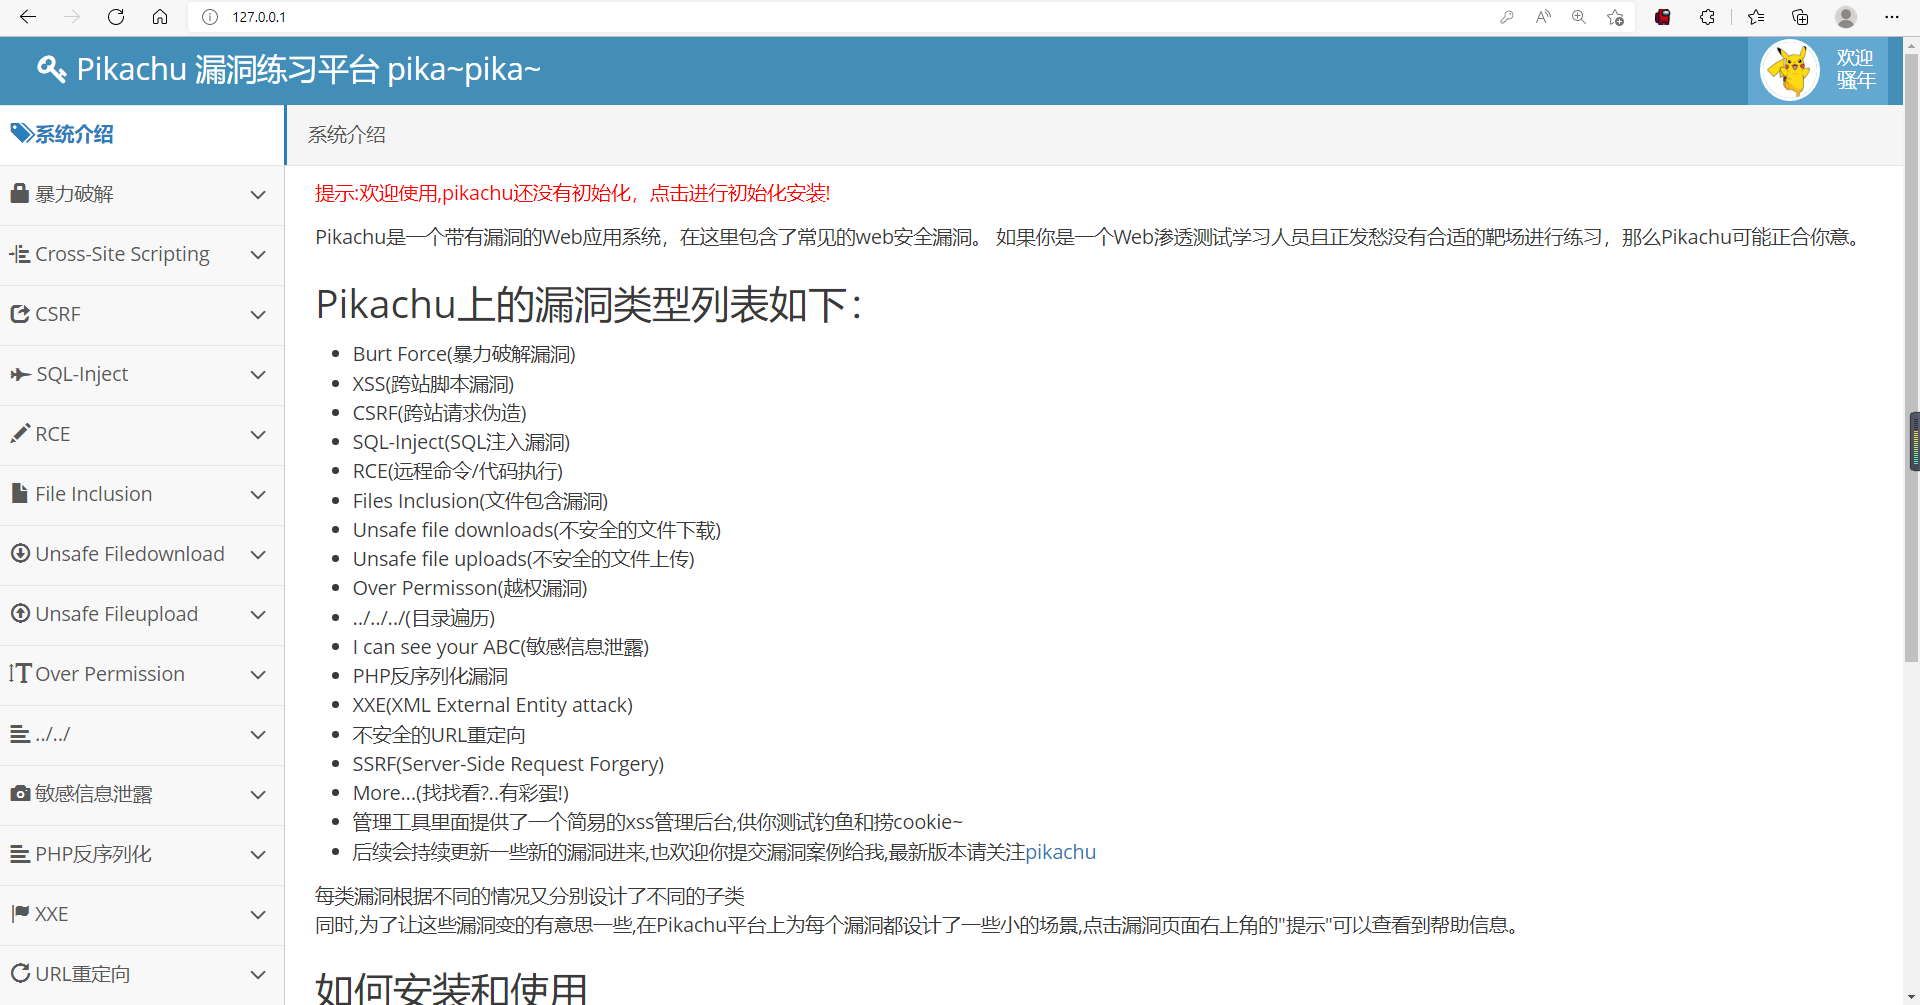Click the 敏感信息泄露 camera icon
The height and width of the screenshot is (1005, 1920).
tap(19, 793)
